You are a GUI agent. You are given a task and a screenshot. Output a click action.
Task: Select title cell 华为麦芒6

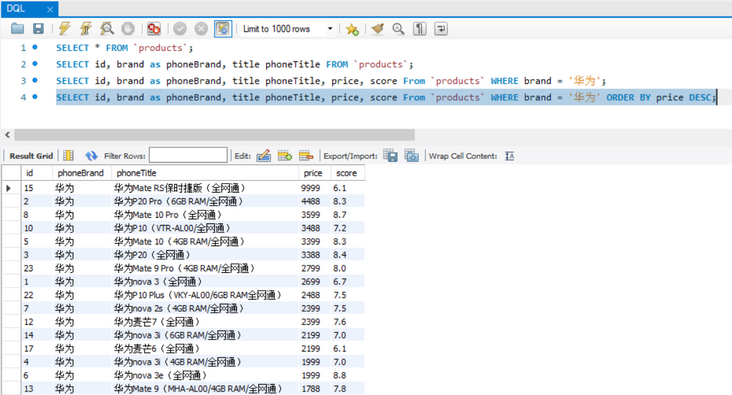coord(205,349)
